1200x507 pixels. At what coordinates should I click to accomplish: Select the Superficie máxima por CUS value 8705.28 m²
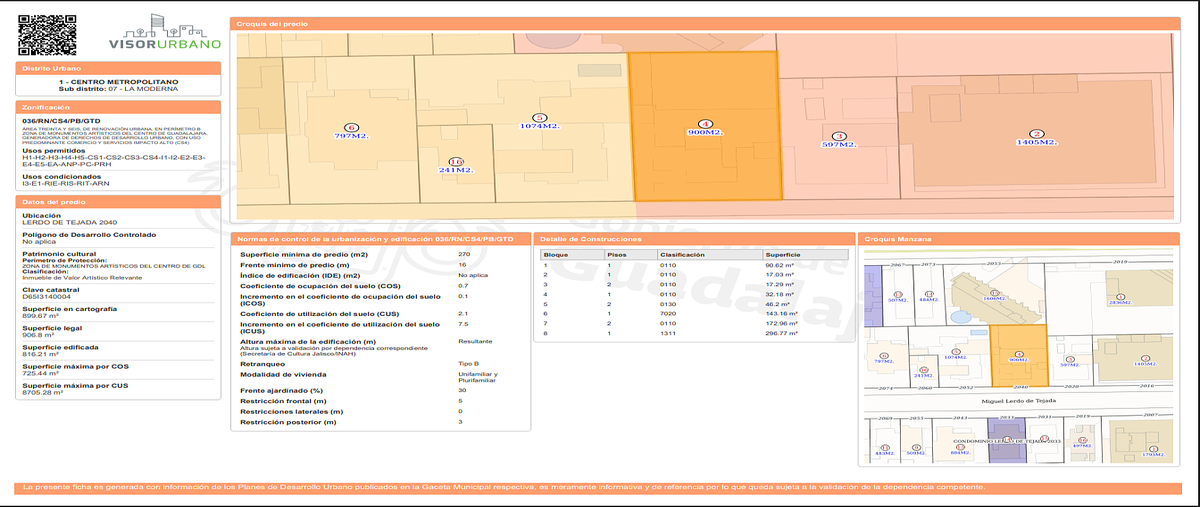coord(42,392)
